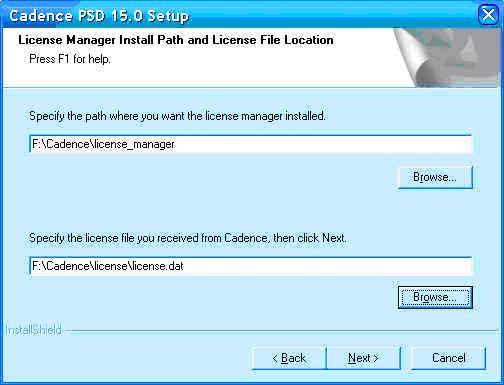Place cursor after license.dat in the file field
Screen dimensions: 504x385
tap(184, 266)
